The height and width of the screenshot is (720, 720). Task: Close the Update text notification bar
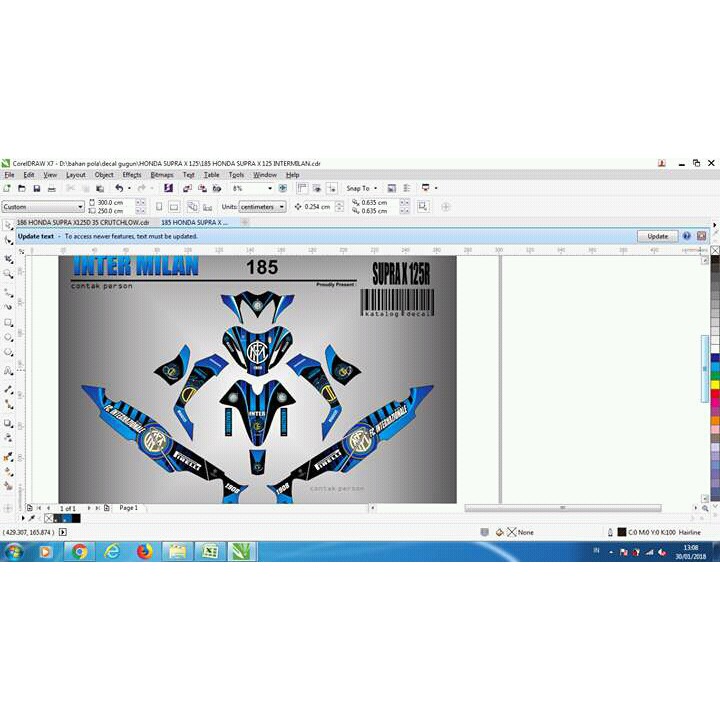tap(702, 236)
